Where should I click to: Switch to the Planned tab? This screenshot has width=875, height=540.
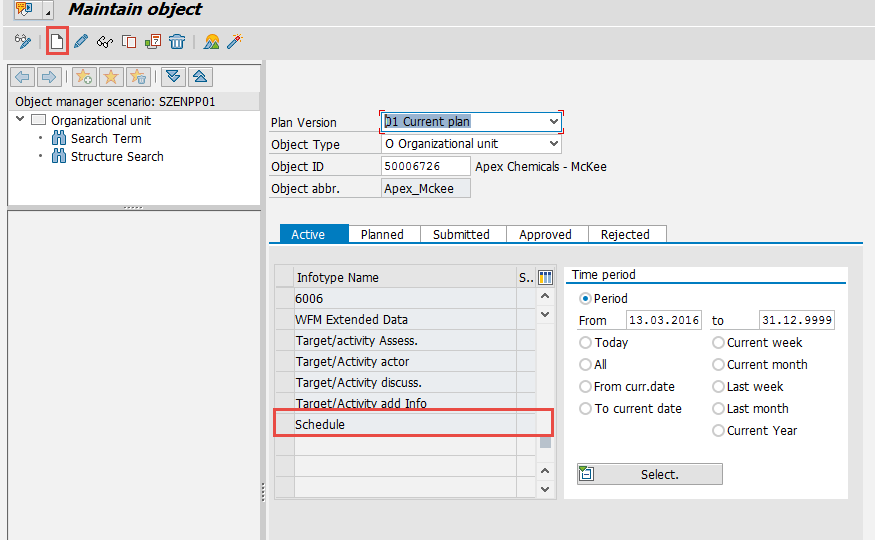click(x=382, y=234)
